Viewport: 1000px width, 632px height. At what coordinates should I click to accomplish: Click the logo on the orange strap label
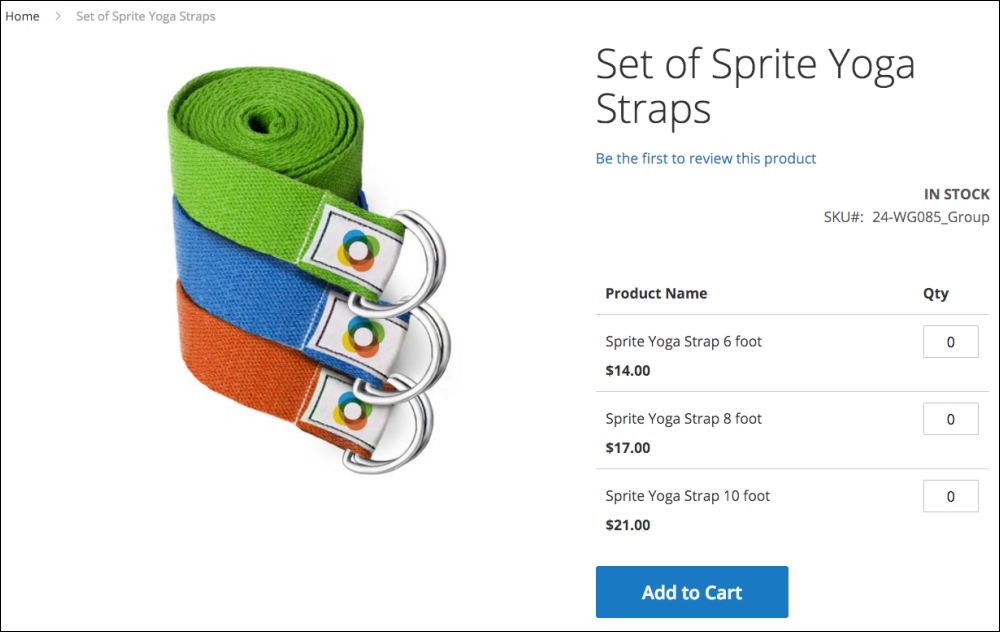(354, 410)
